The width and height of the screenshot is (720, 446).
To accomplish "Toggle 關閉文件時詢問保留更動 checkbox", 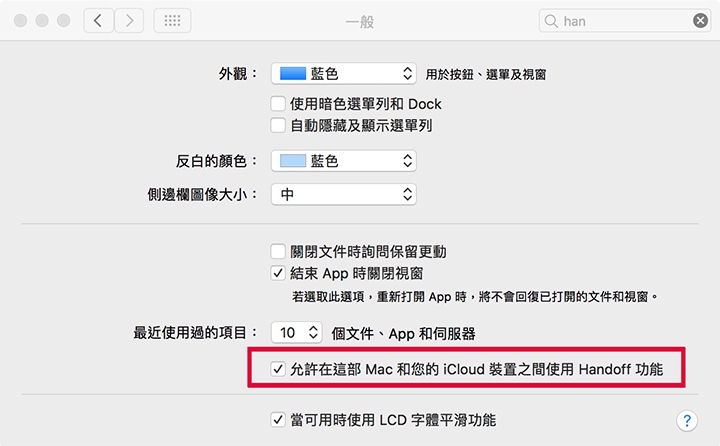I will [278, 251].
